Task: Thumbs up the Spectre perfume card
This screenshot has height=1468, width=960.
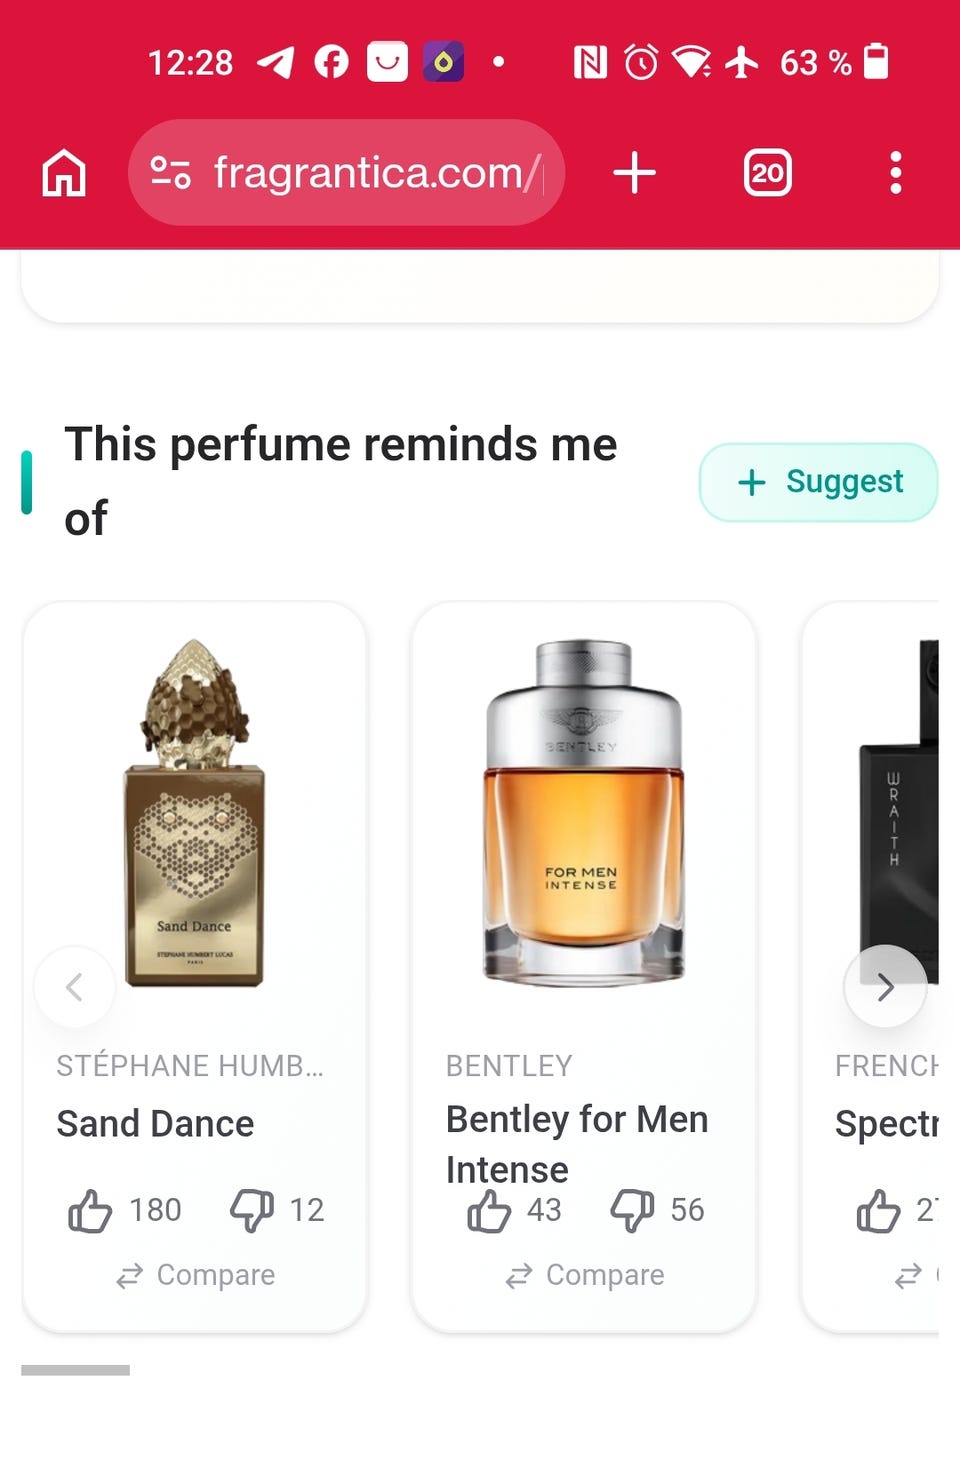Action: pyautogui.click(x=878, y=1210)
